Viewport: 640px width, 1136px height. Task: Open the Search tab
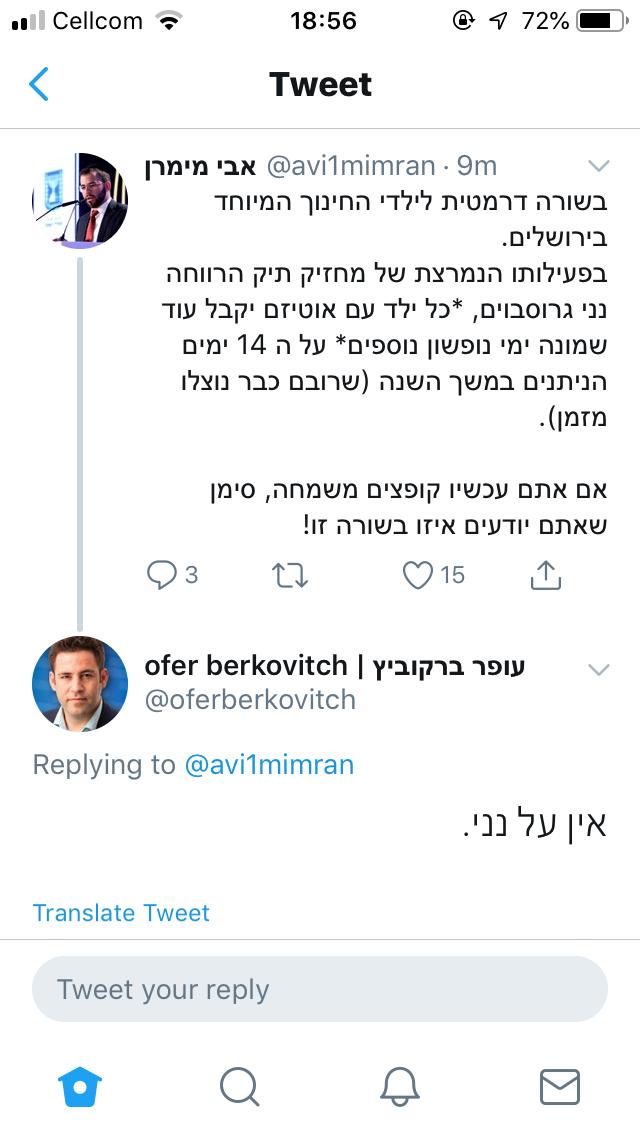point(239,1086)
